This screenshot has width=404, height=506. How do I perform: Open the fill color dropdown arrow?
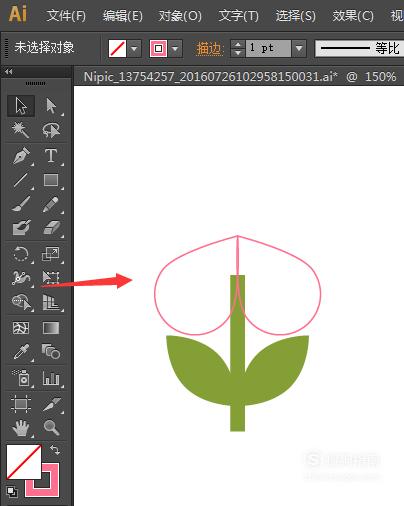coord(134,49)
